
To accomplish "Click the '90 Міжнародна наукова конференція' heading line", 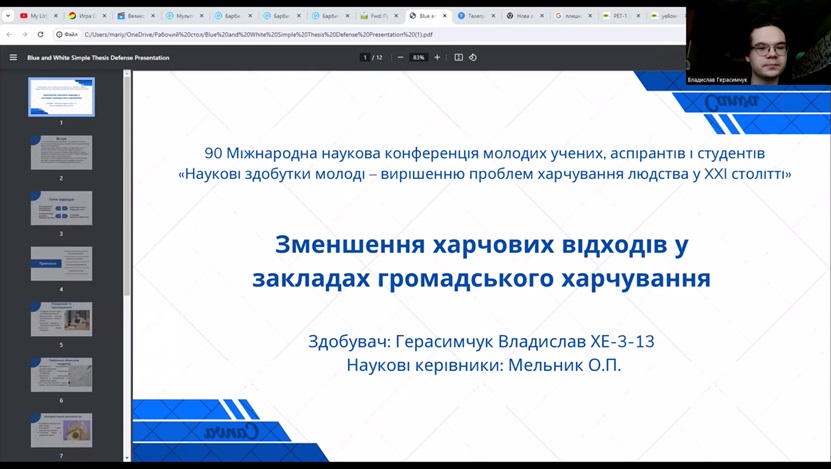I will point(484,153).
